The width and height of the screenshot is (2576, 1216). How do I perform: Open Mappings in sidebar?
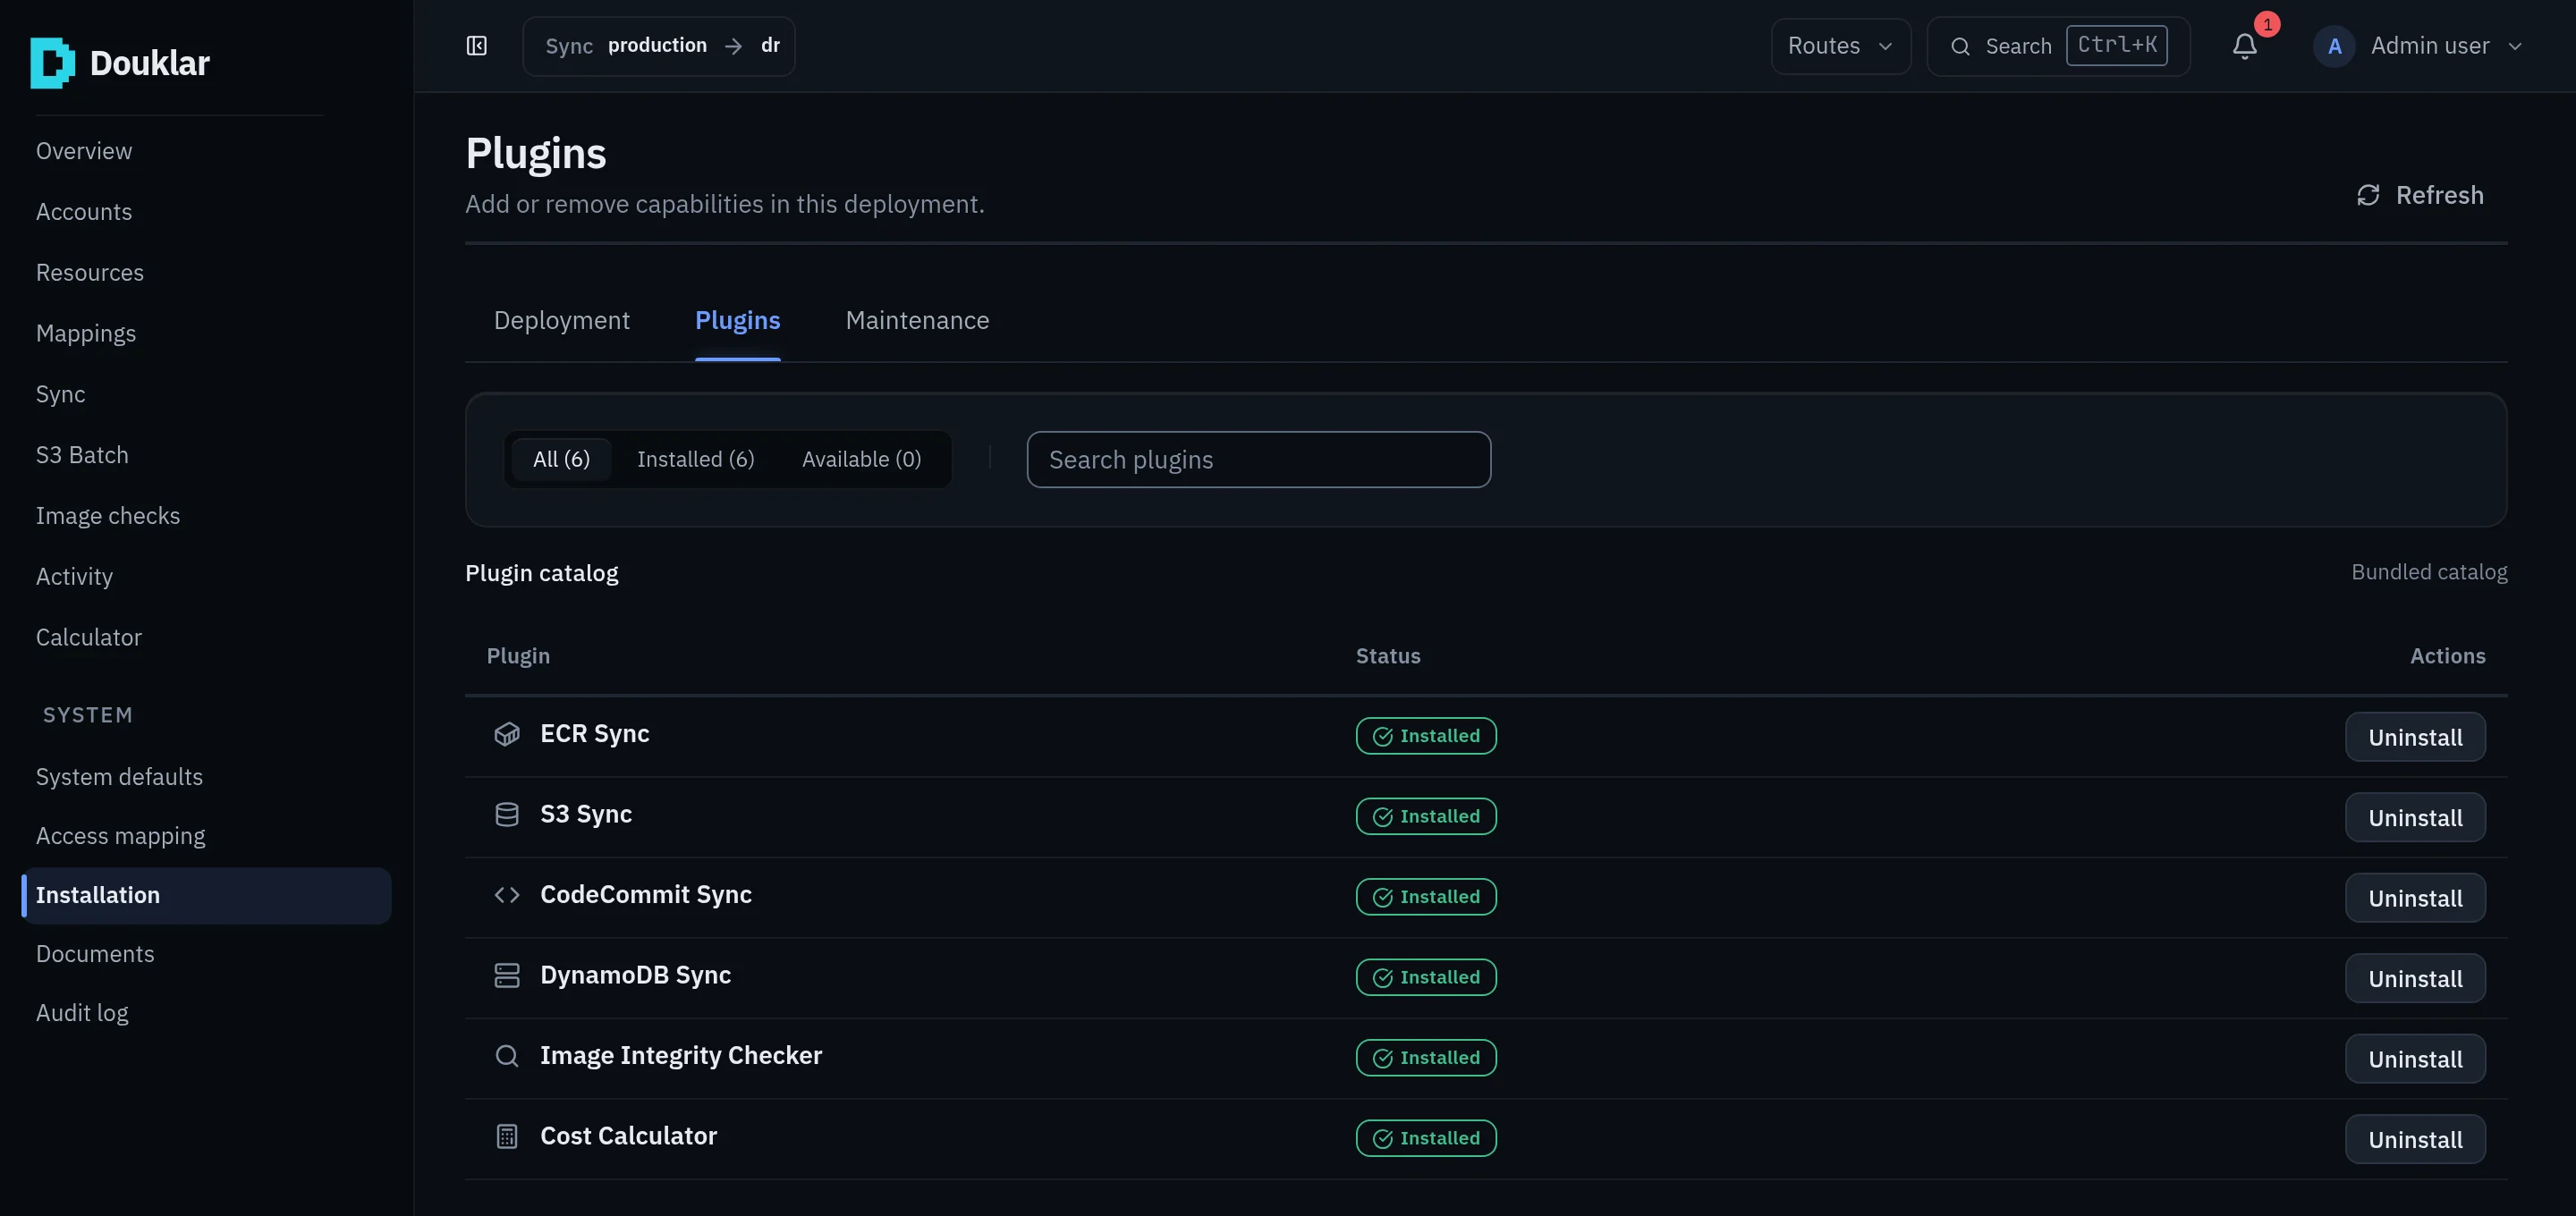86,334
